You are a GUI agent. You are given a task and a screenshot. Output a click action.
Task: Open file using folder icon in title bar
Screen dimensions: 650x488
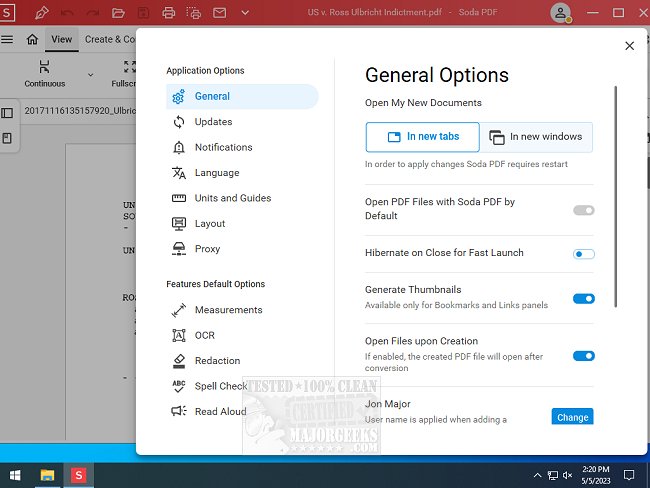click(118, 13)
